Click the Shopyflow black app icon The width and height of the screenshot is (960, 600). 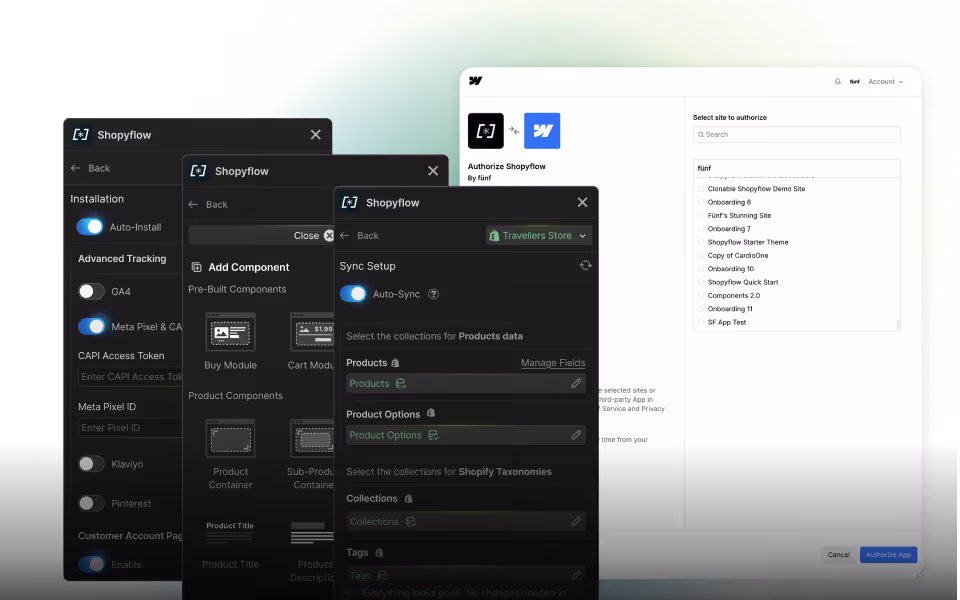[x=486, y=130]
